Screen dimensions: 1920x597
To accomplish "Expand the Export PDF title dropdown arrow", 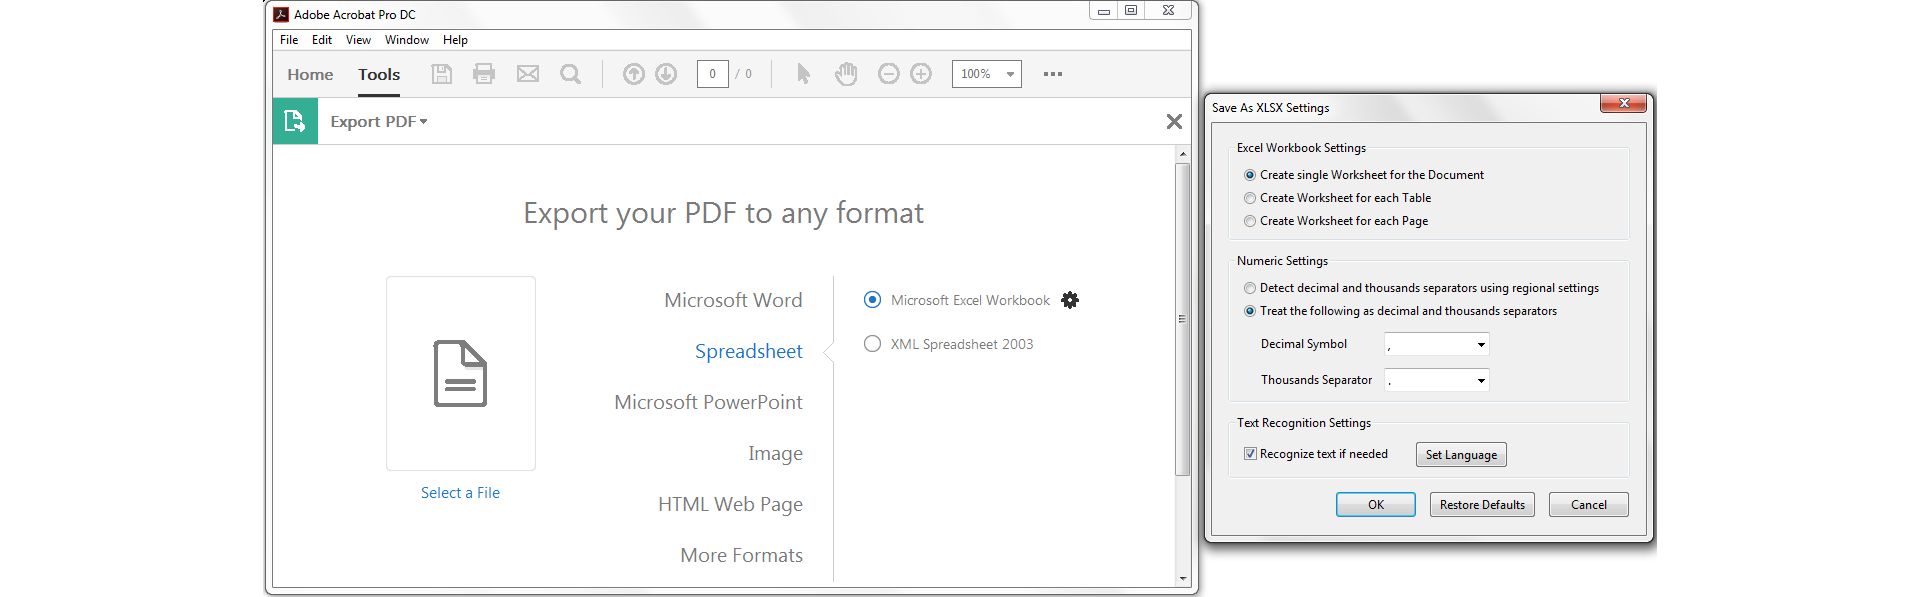I will (x=424, y=122).
